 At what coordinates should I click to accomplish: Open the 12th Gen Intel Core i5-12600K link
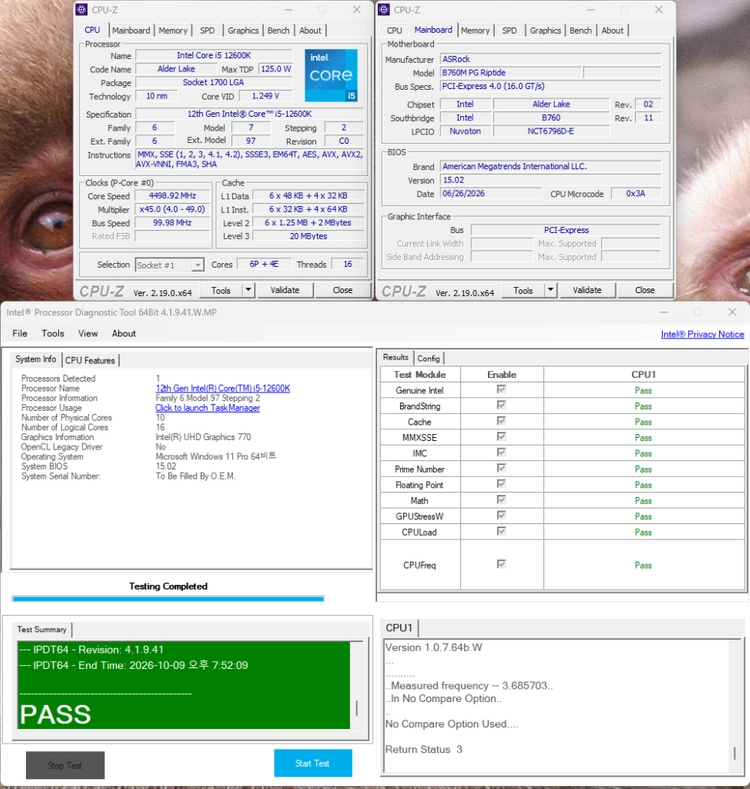tap(222, 388)
